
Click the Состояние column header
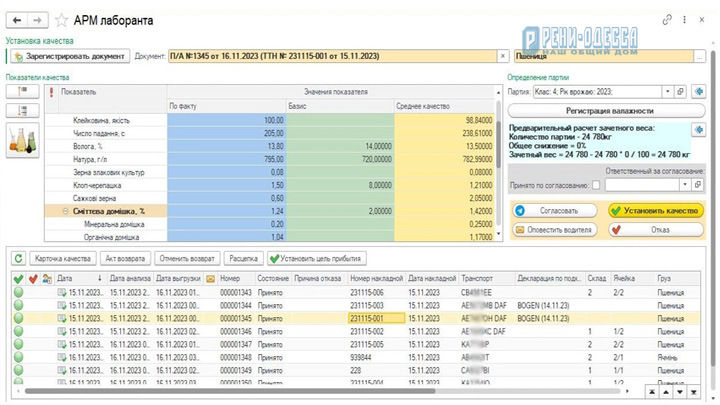273,278
